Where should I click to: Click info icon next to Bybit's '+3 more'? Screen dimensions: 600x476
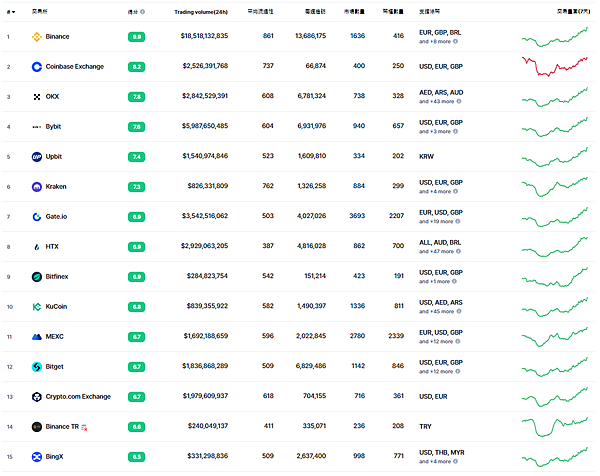coord(455,131)
